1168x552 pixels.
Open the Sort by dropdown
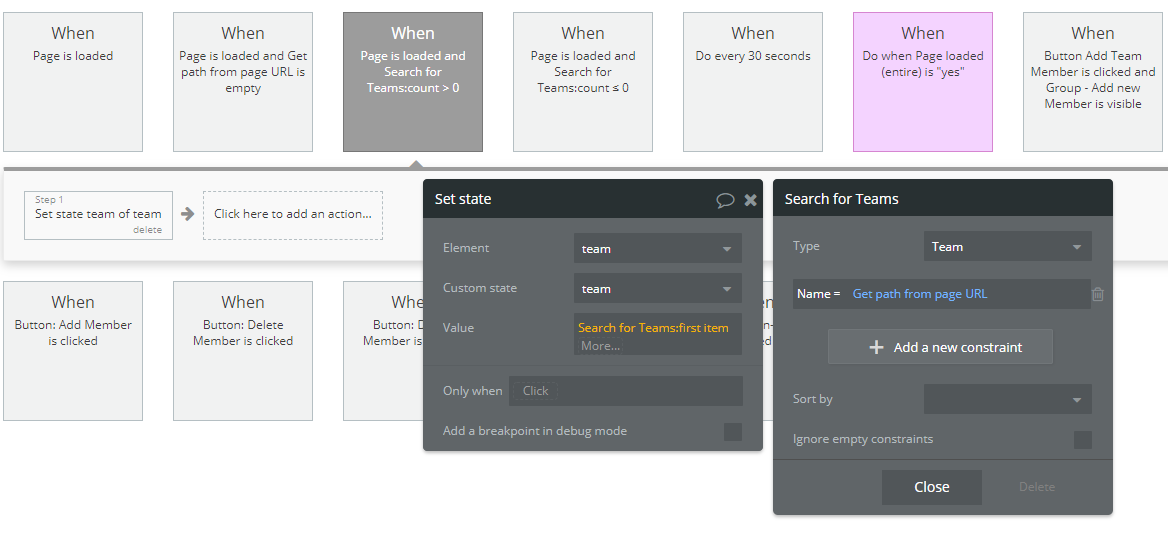[1007, 399]
